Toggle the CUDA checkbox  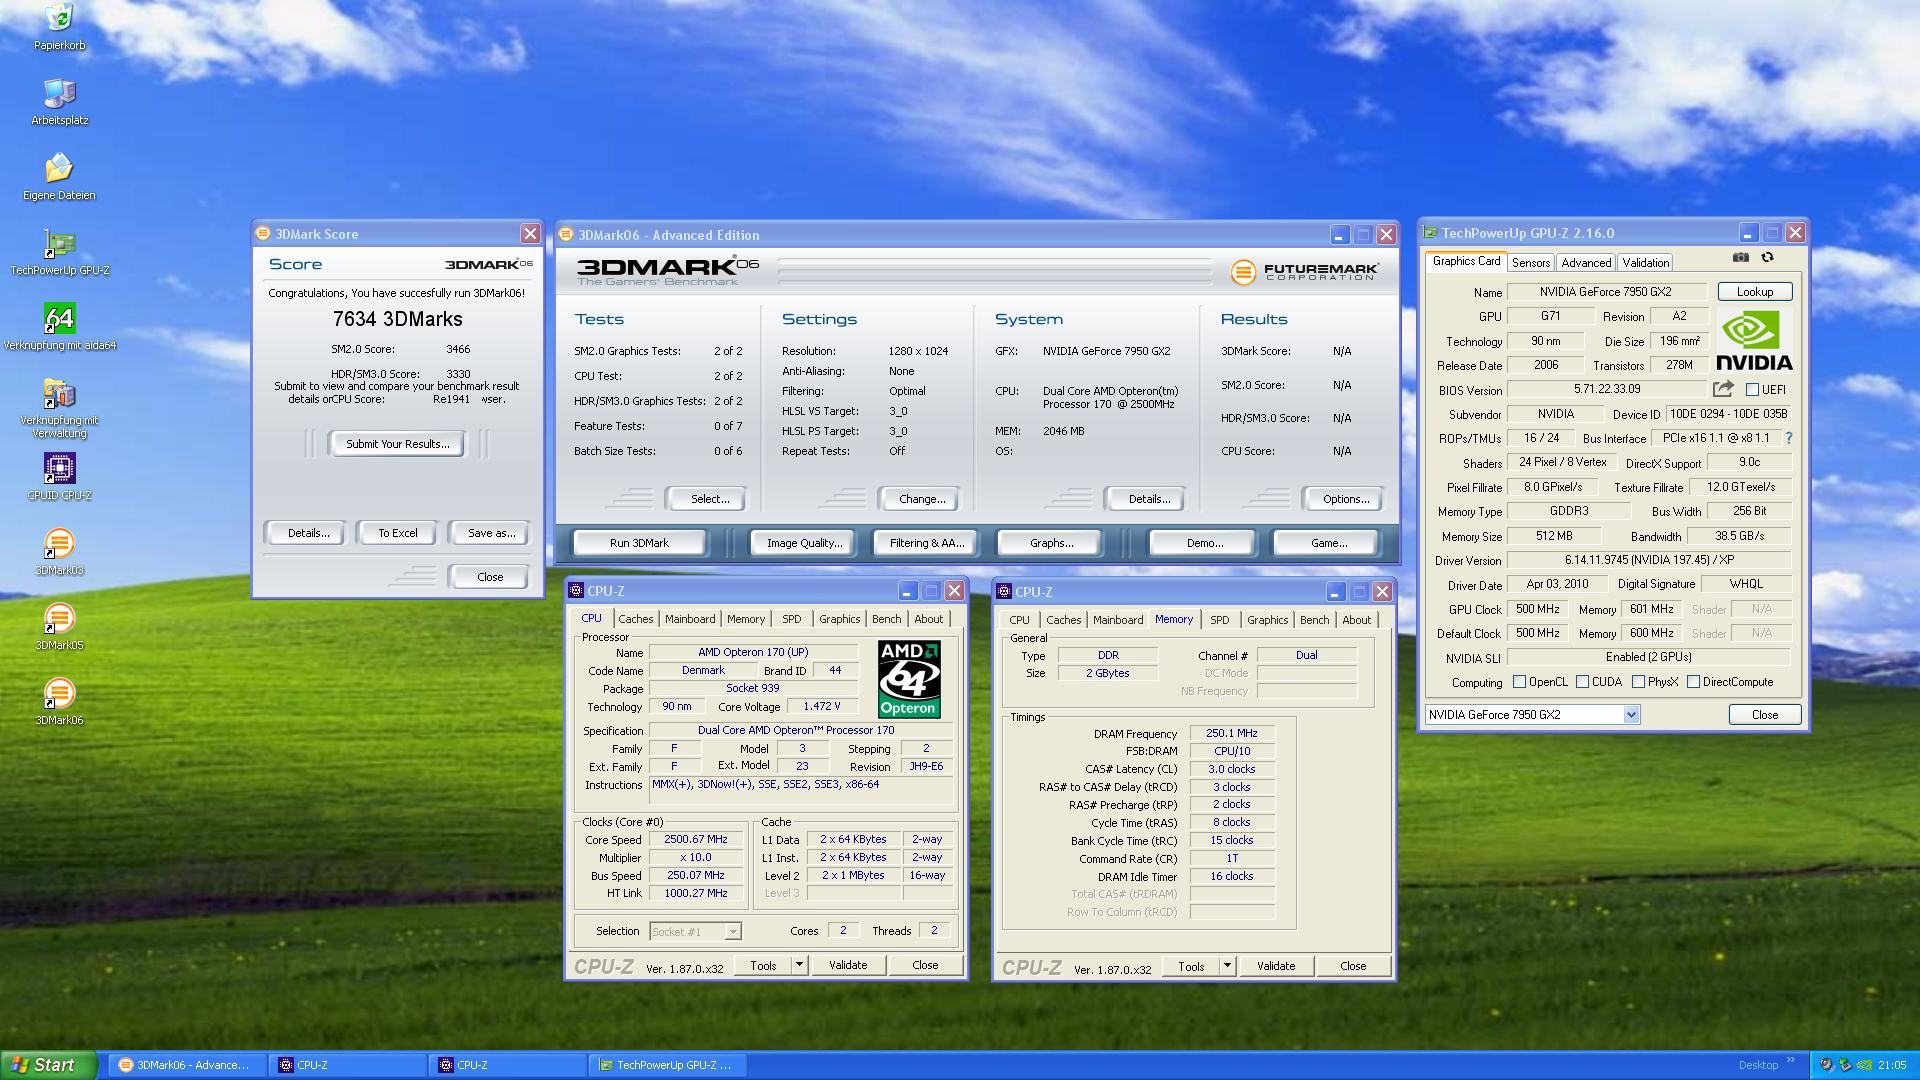click(x=1582, y=682)
